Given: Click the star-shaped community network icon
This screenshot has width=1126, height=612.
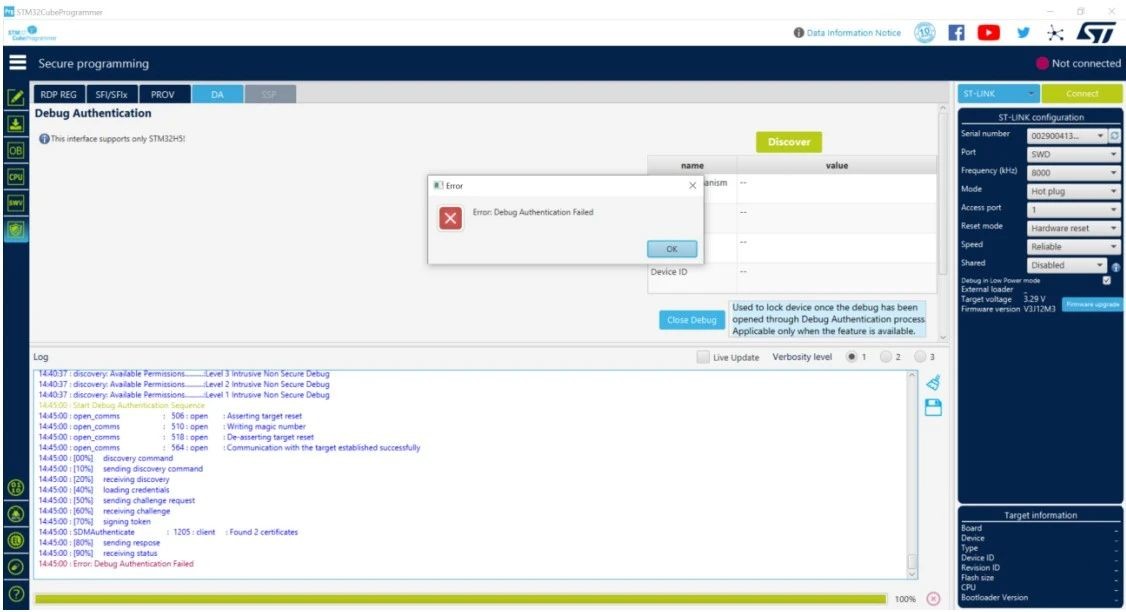Looking at the screenshot, I should (1056, 32).
